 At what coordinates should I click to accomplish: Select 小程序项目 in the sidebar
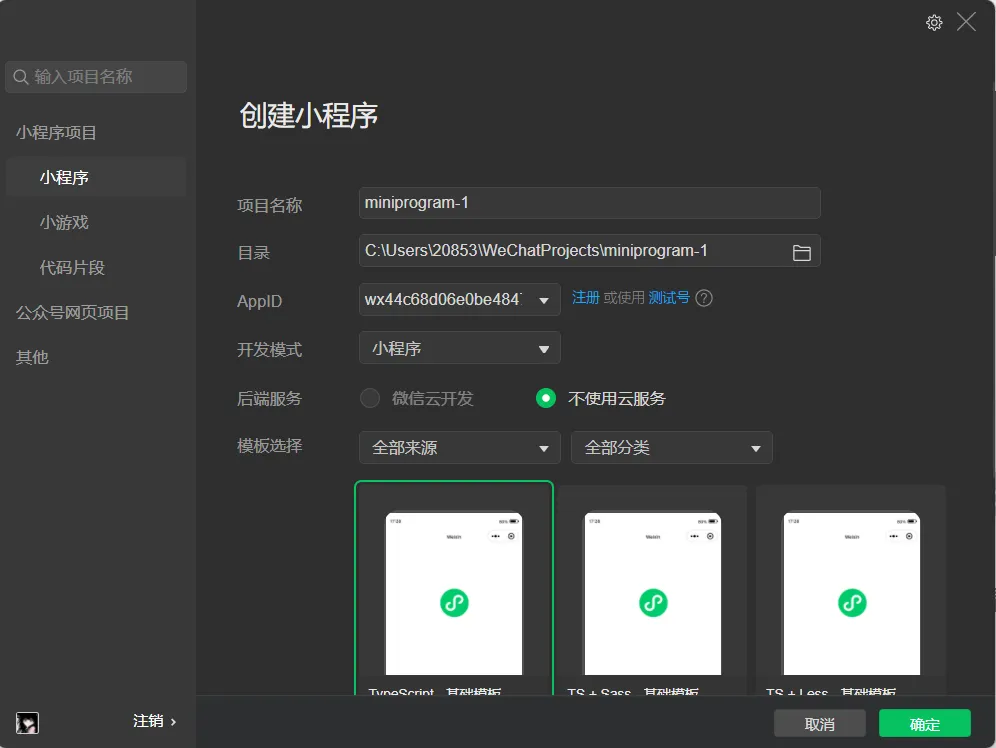tap(56, 133)
